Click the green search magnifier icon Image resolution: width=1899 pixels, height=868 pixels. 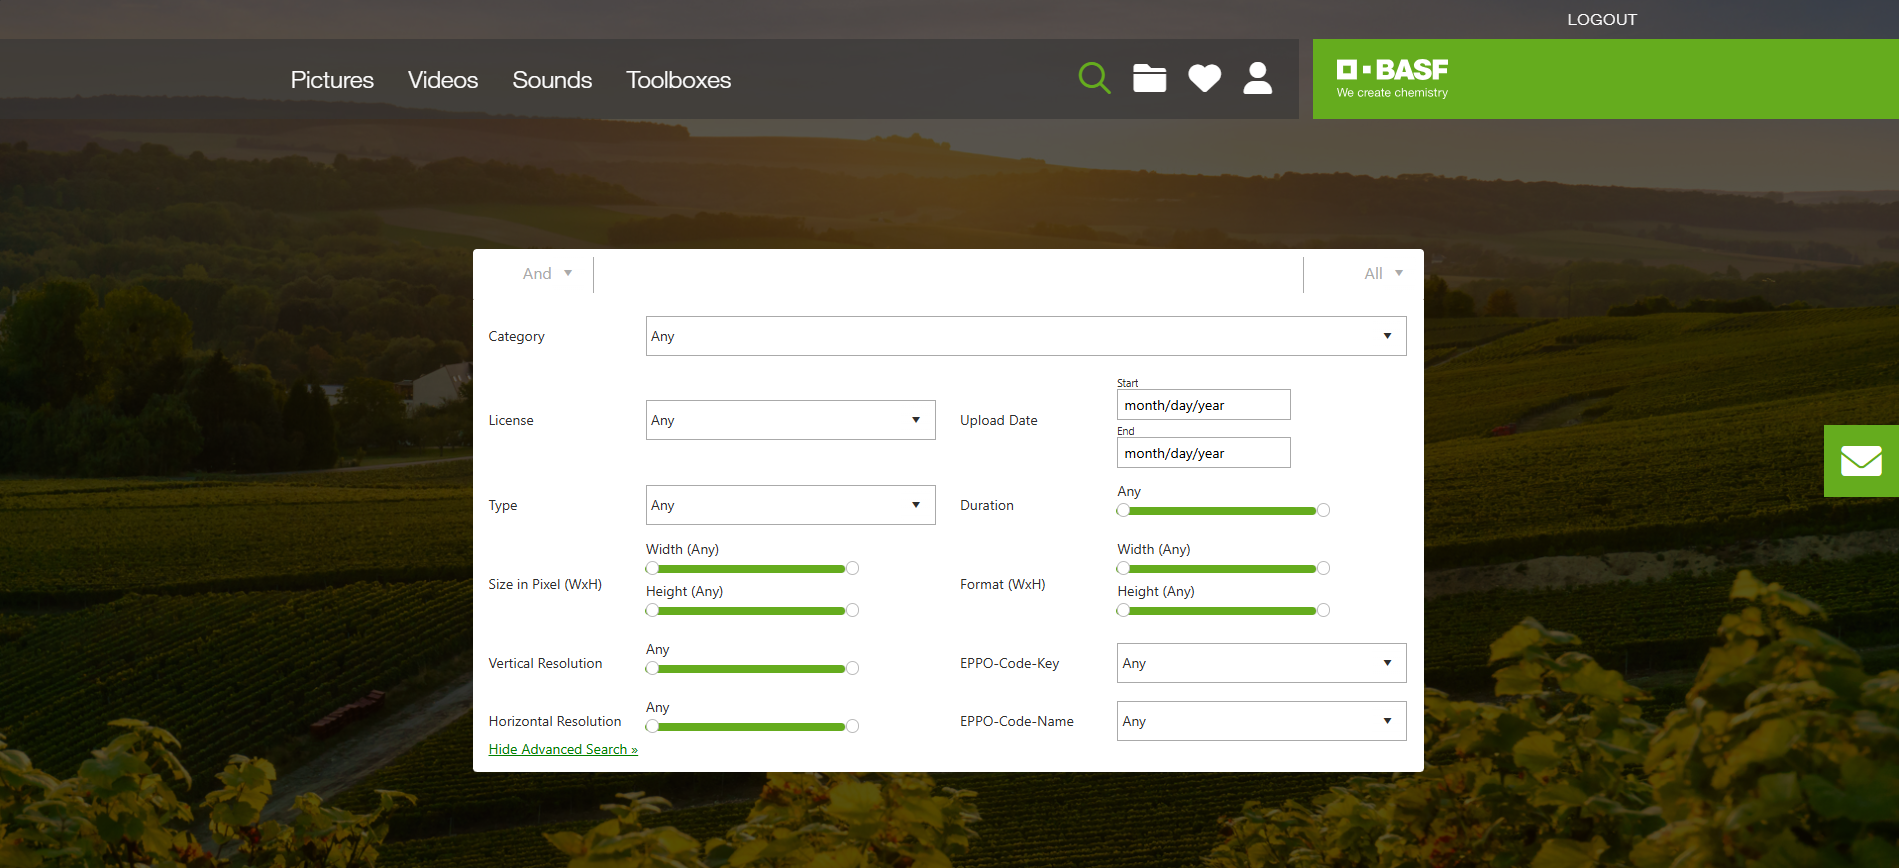[1094, 78]
